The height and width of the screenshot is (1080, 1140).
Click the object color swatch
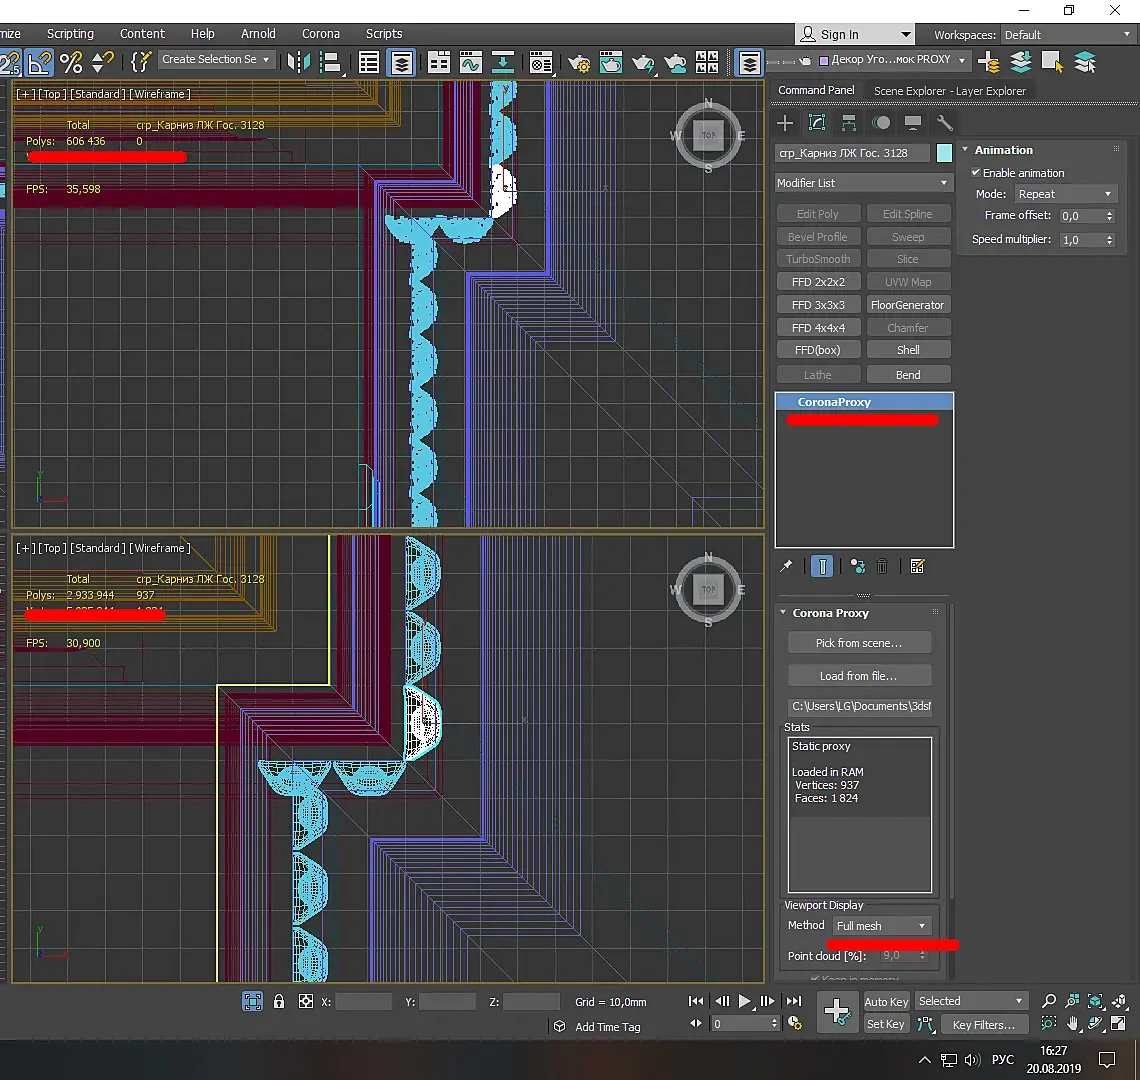(944, 153)
